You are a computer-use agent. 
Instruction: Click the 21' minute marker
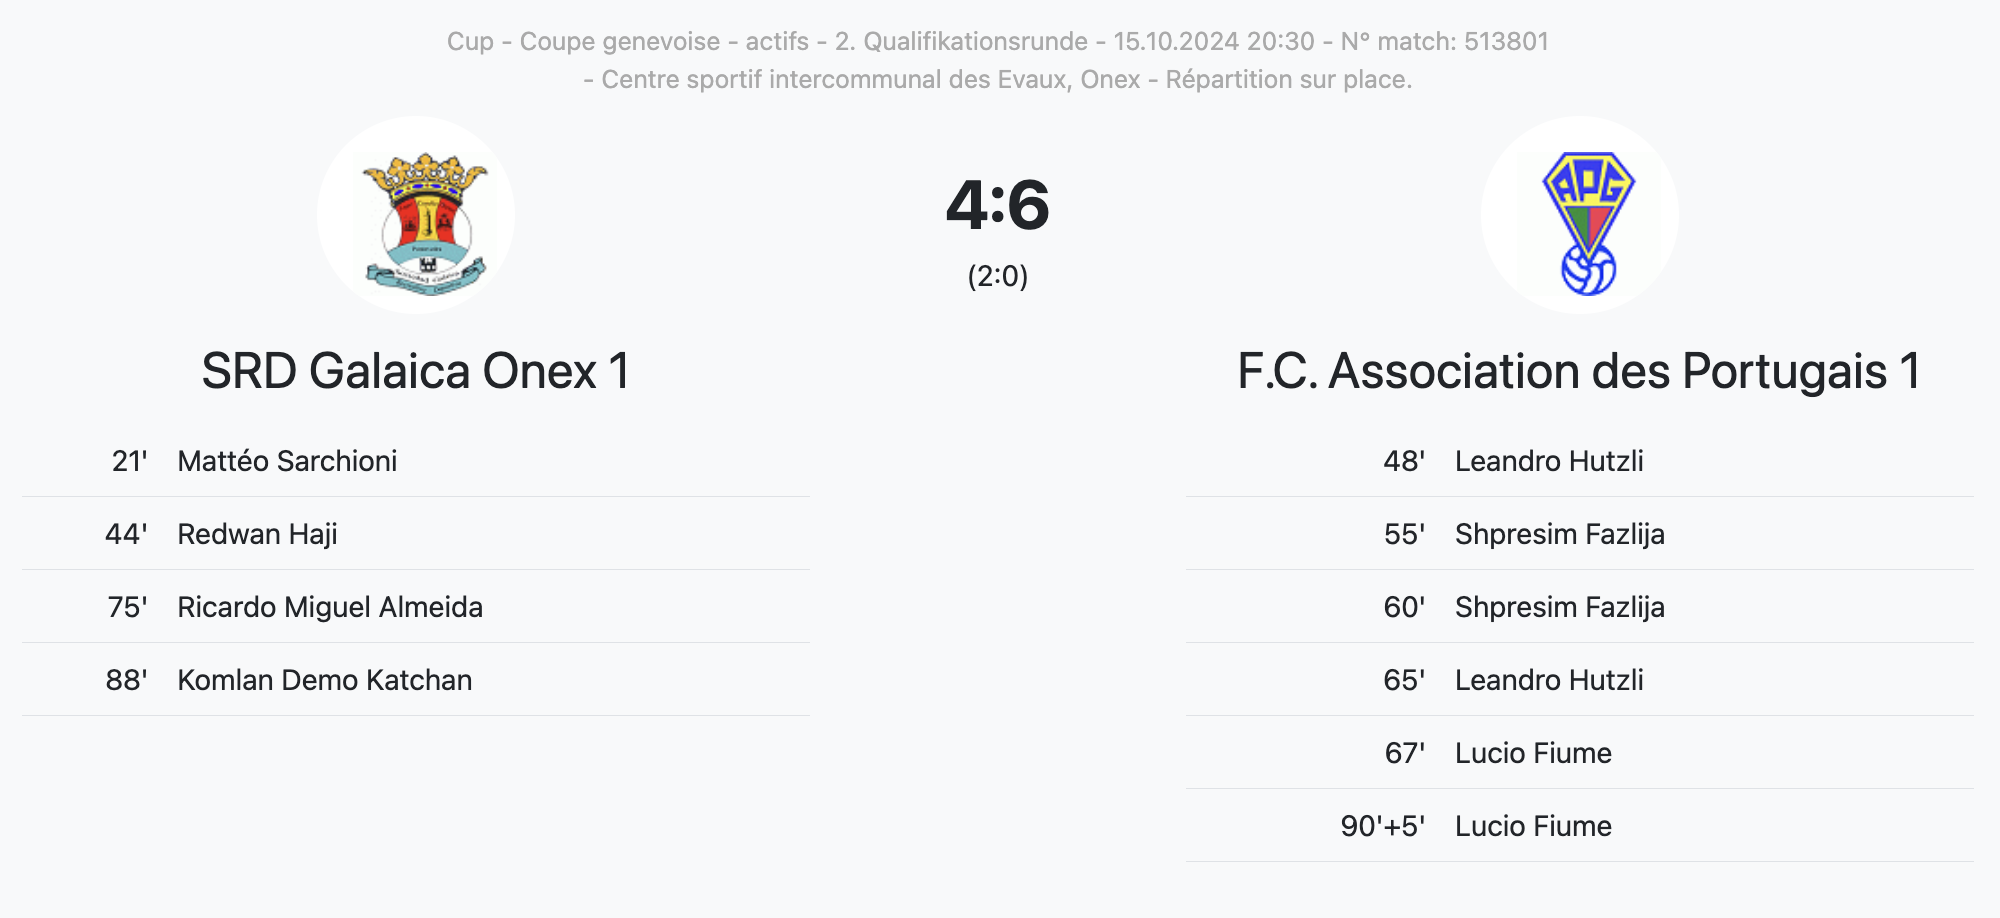(x=129, y=461)
